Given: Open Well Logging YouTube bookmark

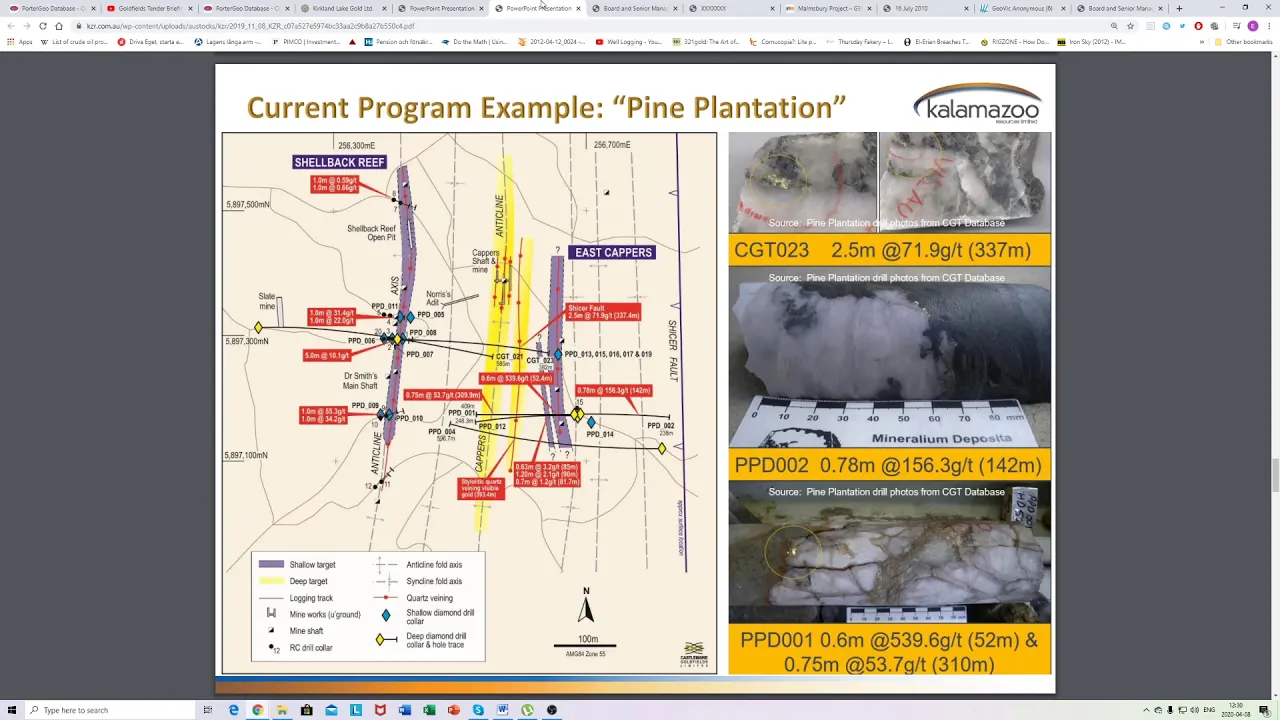Looking at the screenshot, I should tap(628, 42).
